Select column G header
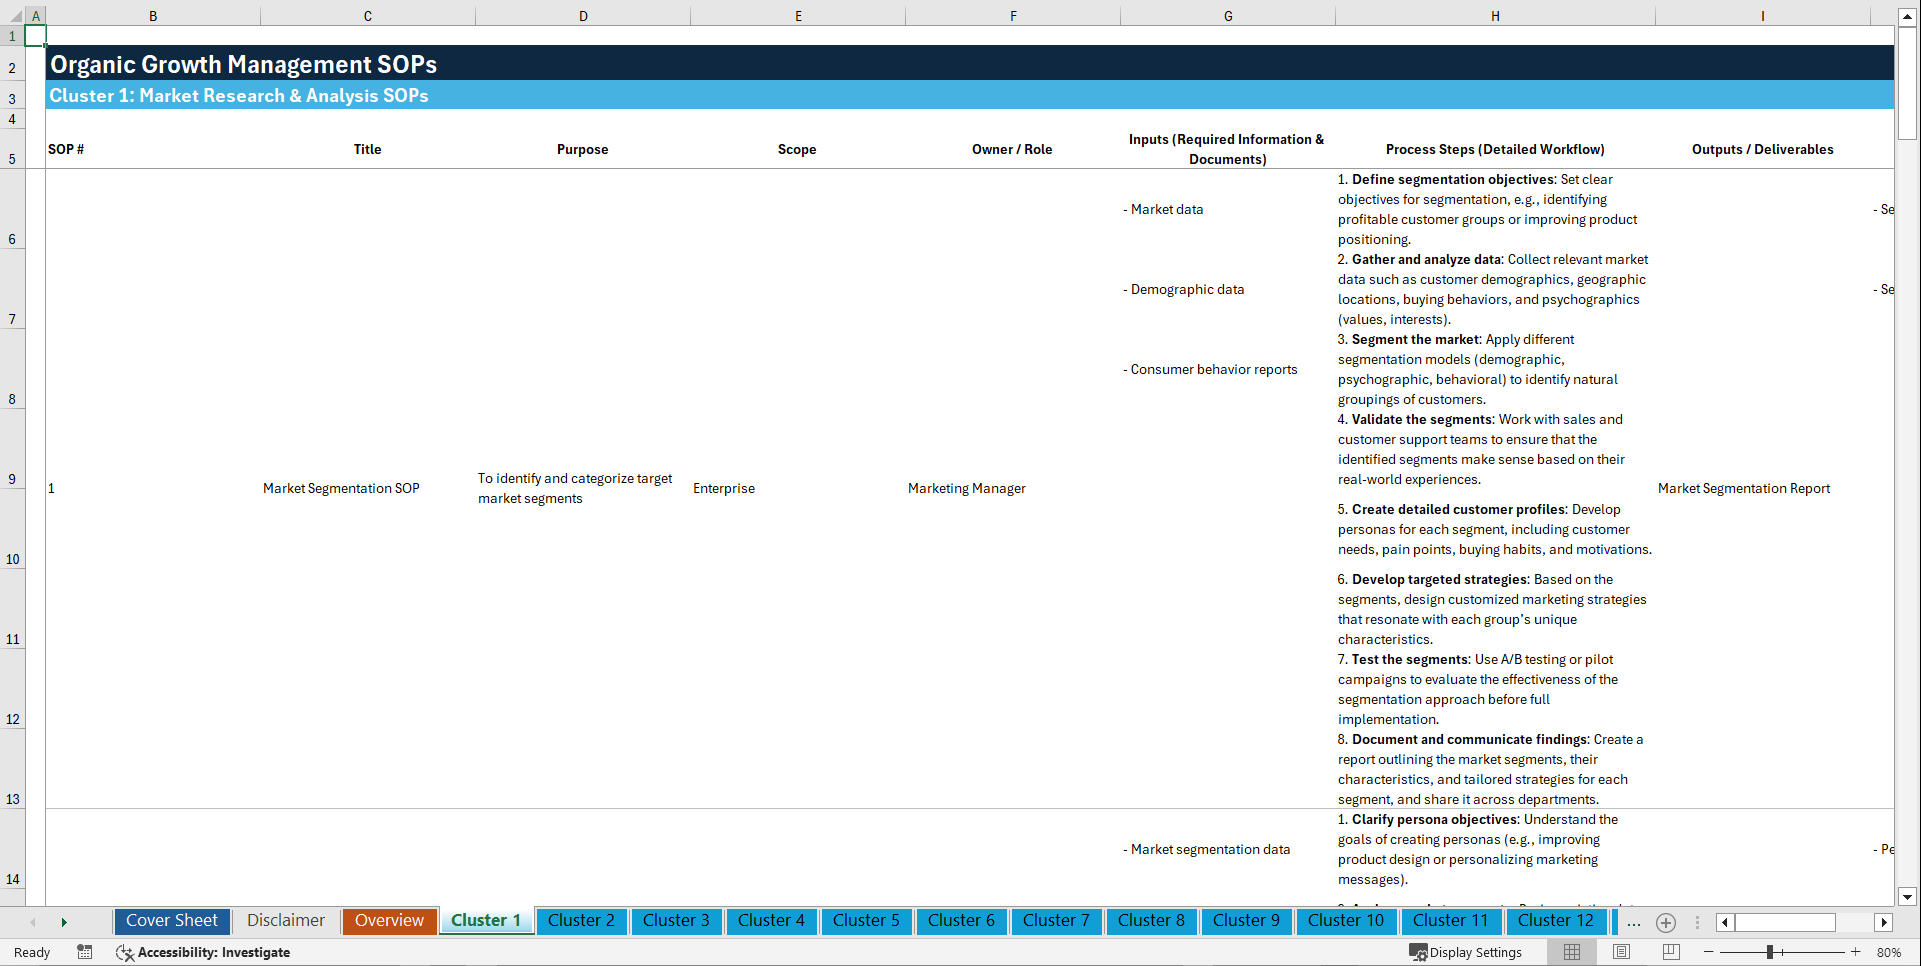 1227,15
